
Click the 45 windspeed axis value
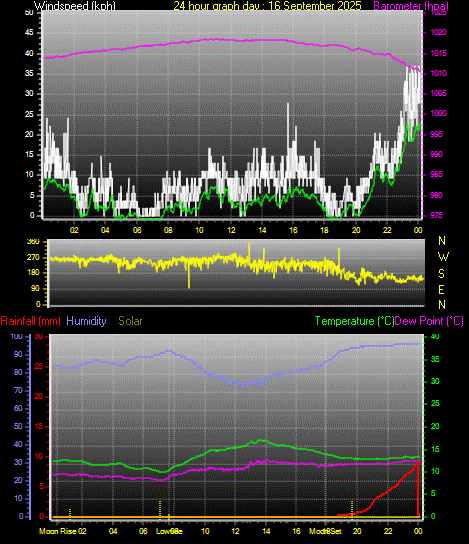point(29,33)
